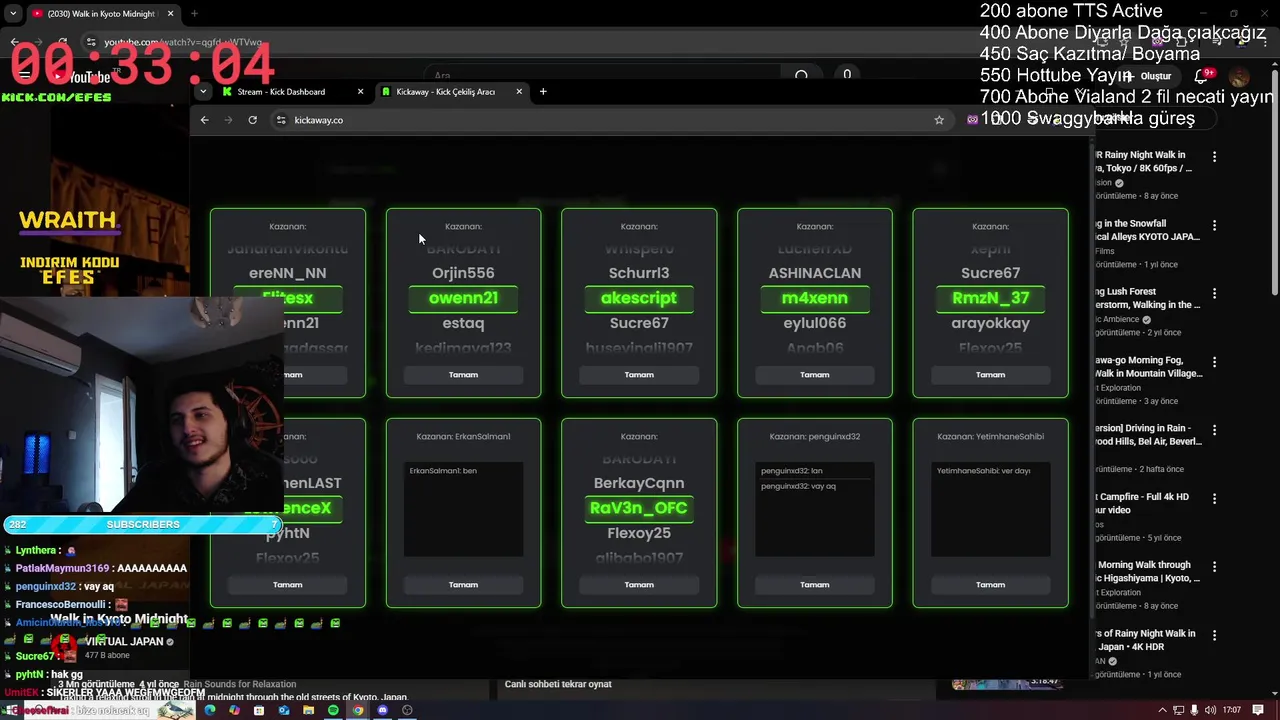
Task: Click Tamam on the m4xenn winner card
Action: [x=815, y=375]
